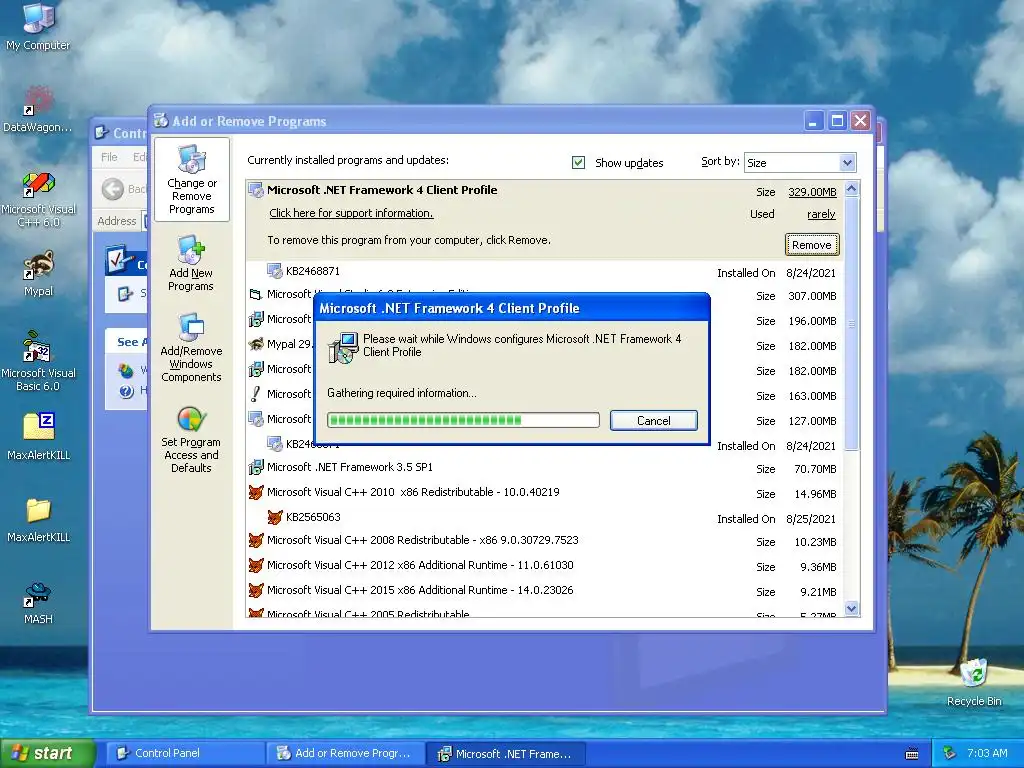Open the Sort by dropdown

click(x=847, y=162)
